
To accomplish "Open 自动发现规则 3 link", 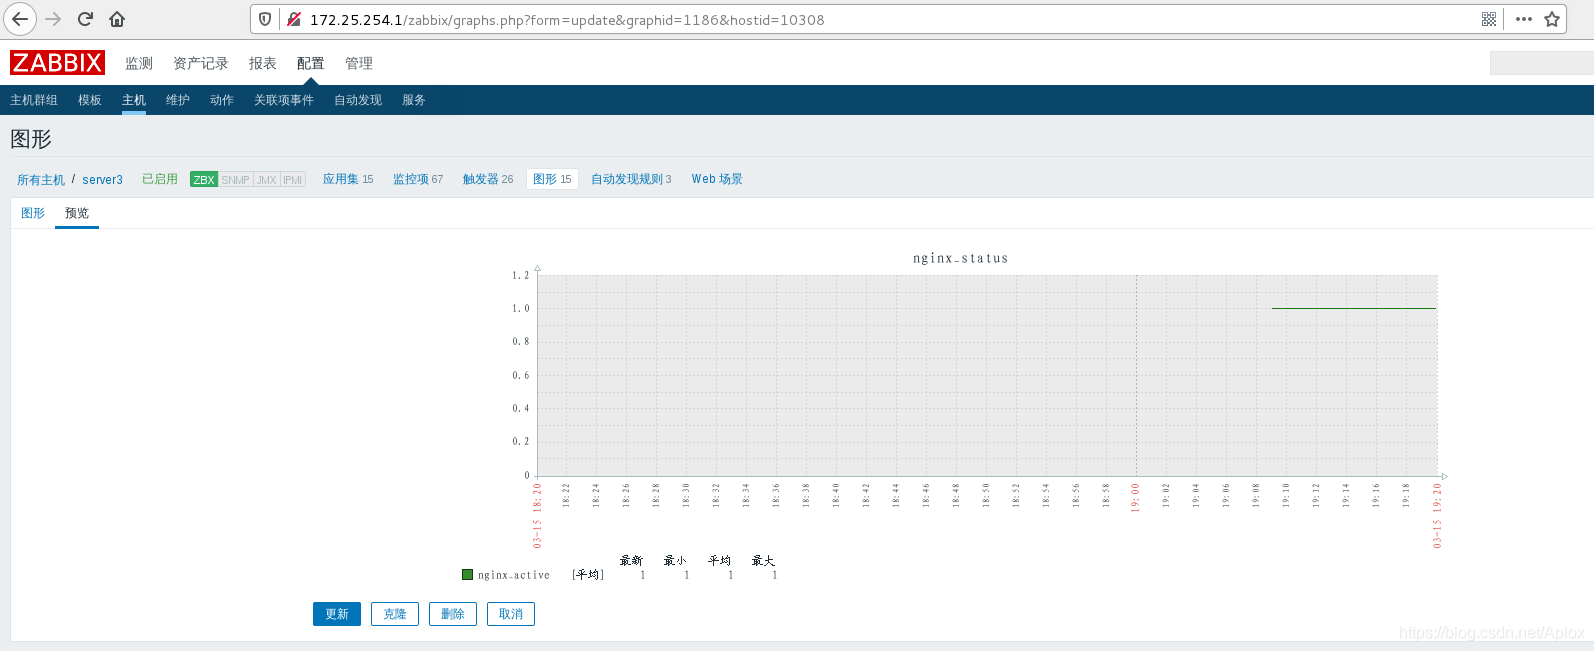I will click(x=631, y=179).
